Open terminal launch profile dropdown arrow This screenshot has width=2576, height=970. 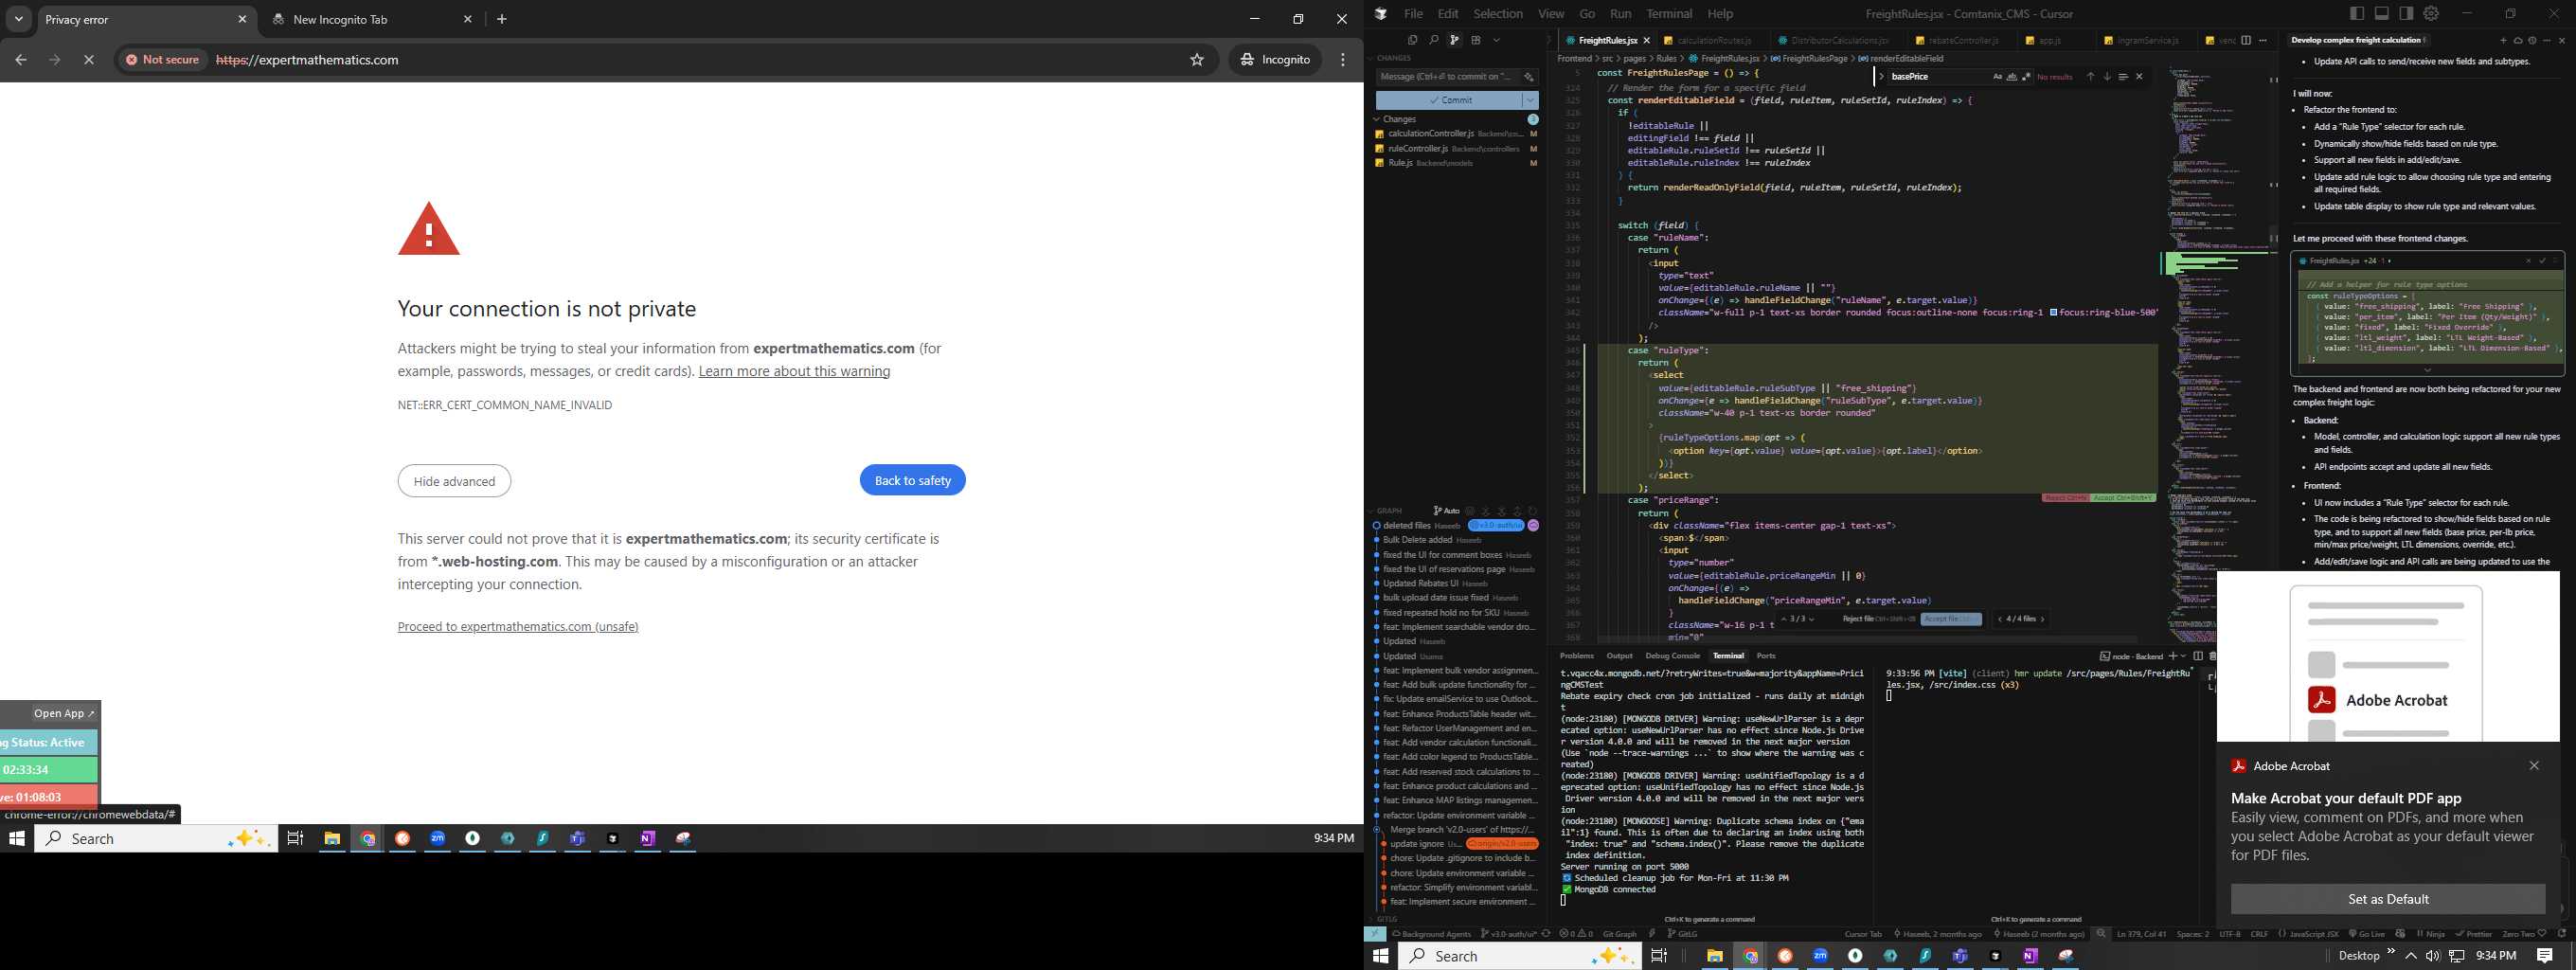pyautogui.click(x=2184, y=656)
